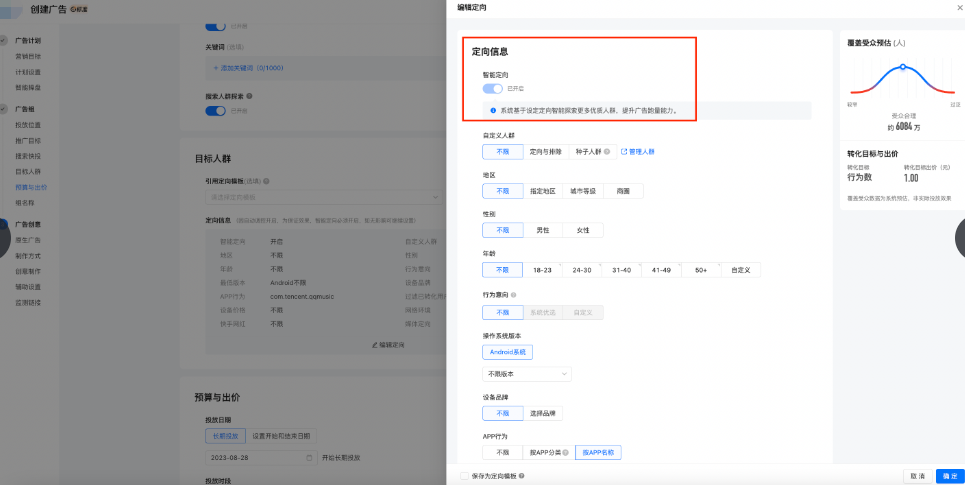Select 设置开始和结束日期 option
This screenshot has height=485, width=965.
281,436
